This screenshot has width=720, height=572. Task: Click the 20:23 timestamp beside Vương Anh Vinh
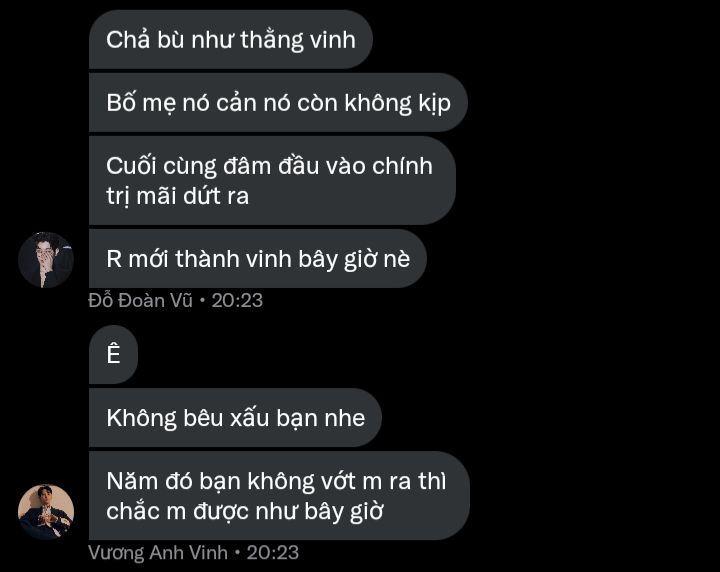pyautogui.click(x=273, y=553)
